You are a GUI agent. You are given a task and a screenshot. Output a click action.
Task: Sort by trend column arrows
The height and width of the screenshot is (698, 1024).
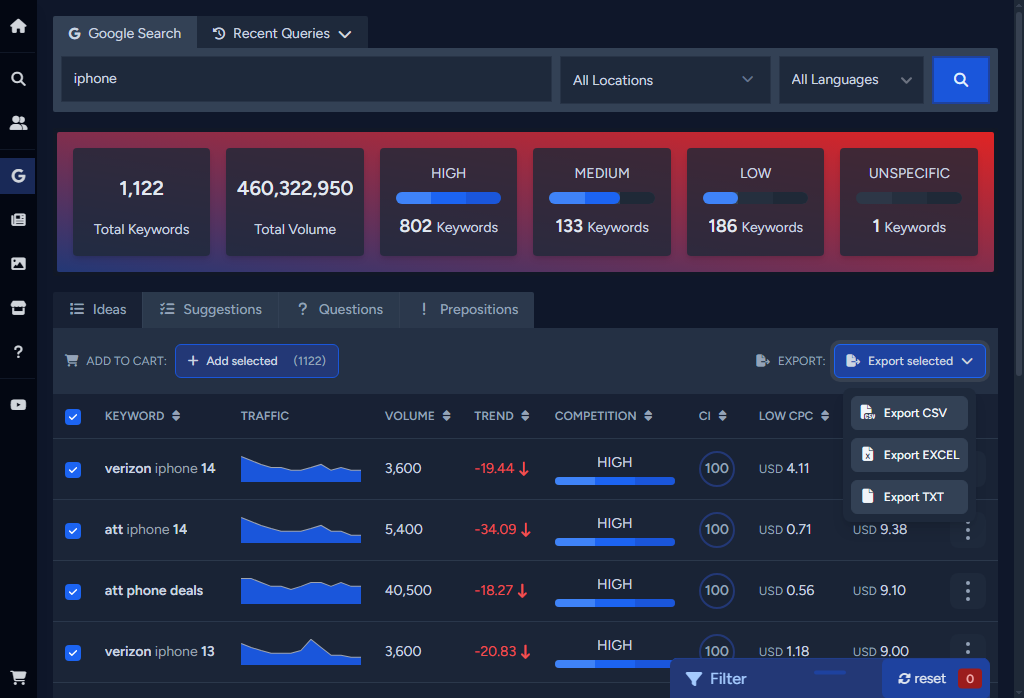click(525, 416)
